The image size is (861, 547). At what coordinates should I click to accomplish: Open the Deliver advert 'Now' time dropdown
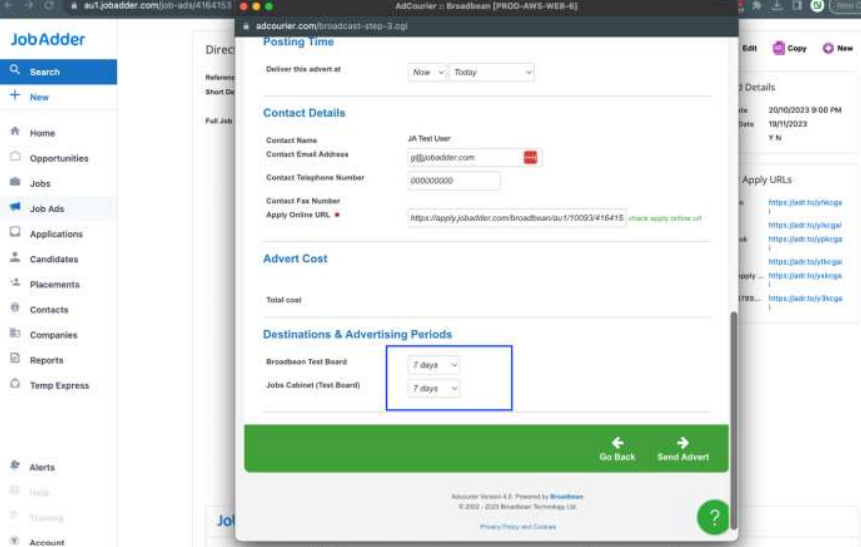point(427,72)
